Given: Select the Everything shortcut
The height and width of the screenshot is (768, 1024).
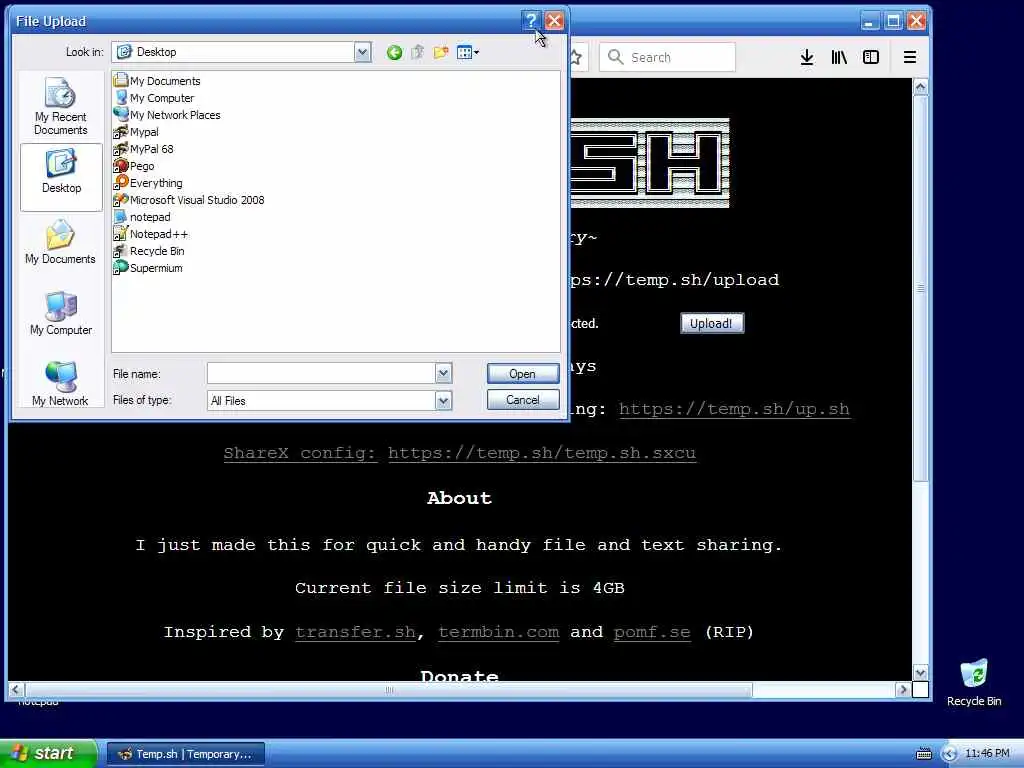Looking at the screenshot, I should coord(148,183).
